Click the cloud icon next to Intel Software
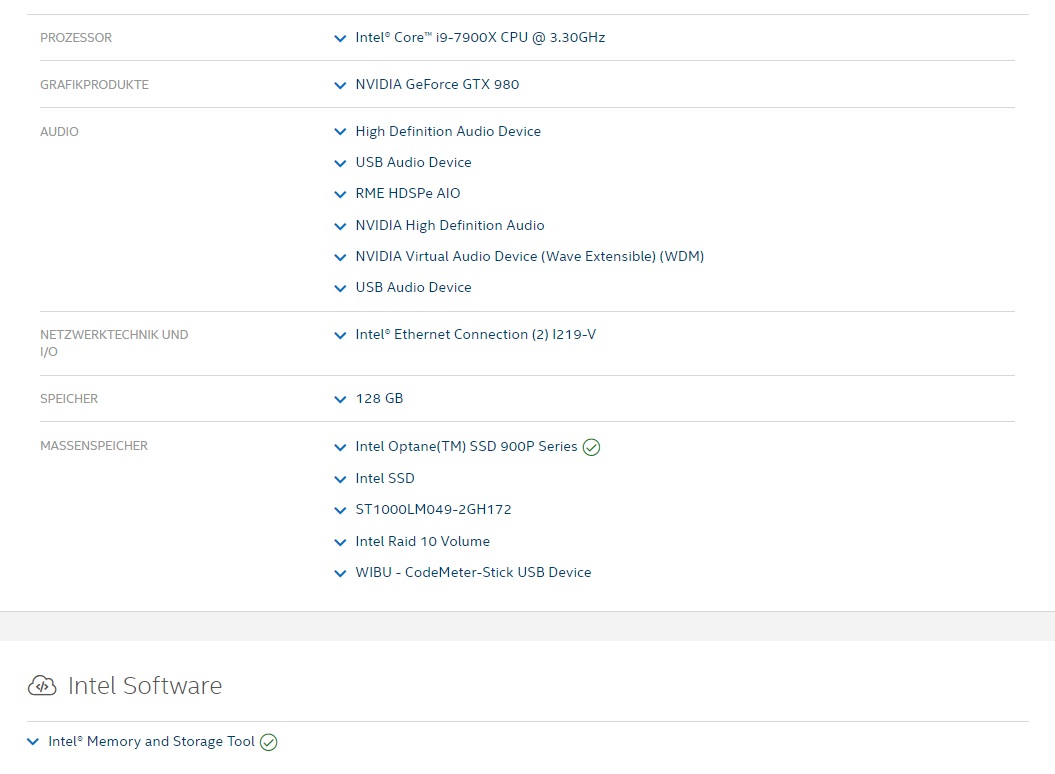Viewport: 1055px width, 774px height. point(42,686)
